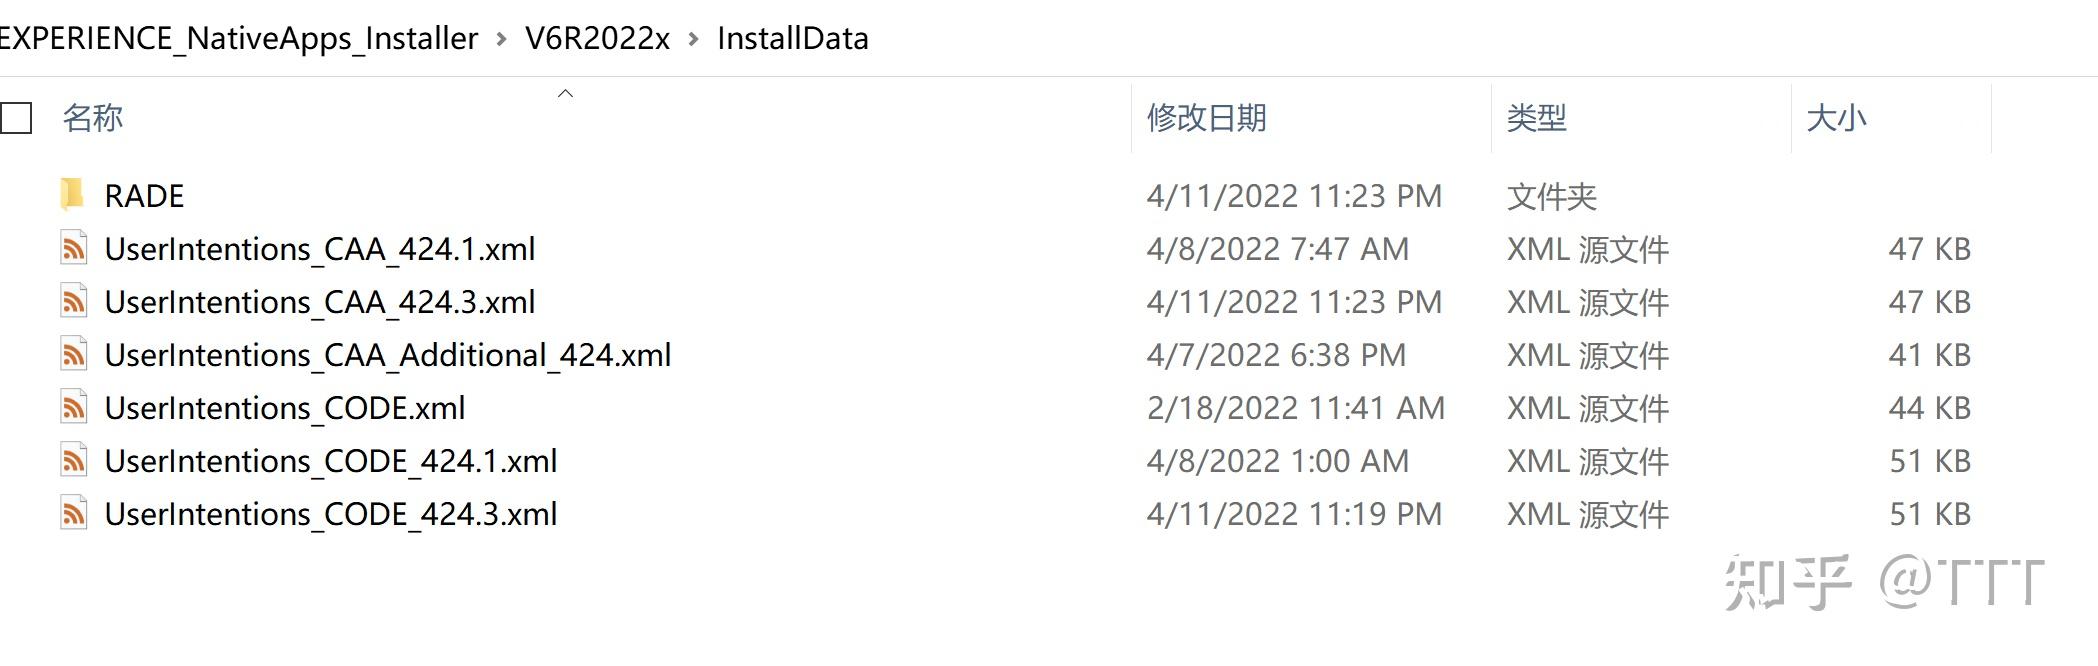Toggle the select-all checkbox in header
The width and height of the screenshot is (2098, 666).
tap(17, 118)
